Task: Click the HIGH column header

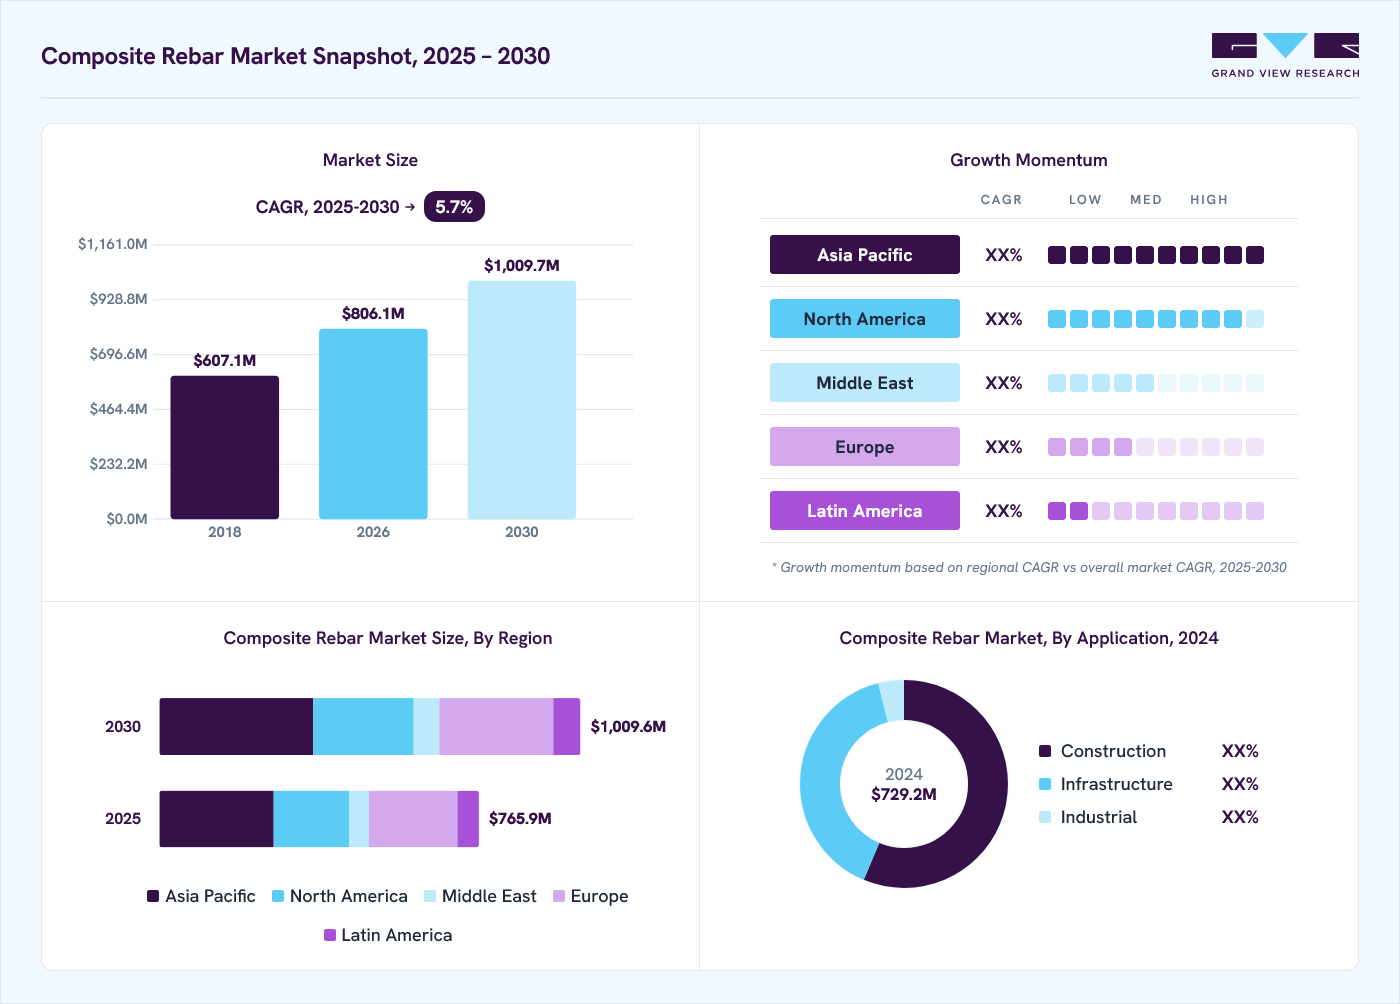Action: [x=1209, y=200]
